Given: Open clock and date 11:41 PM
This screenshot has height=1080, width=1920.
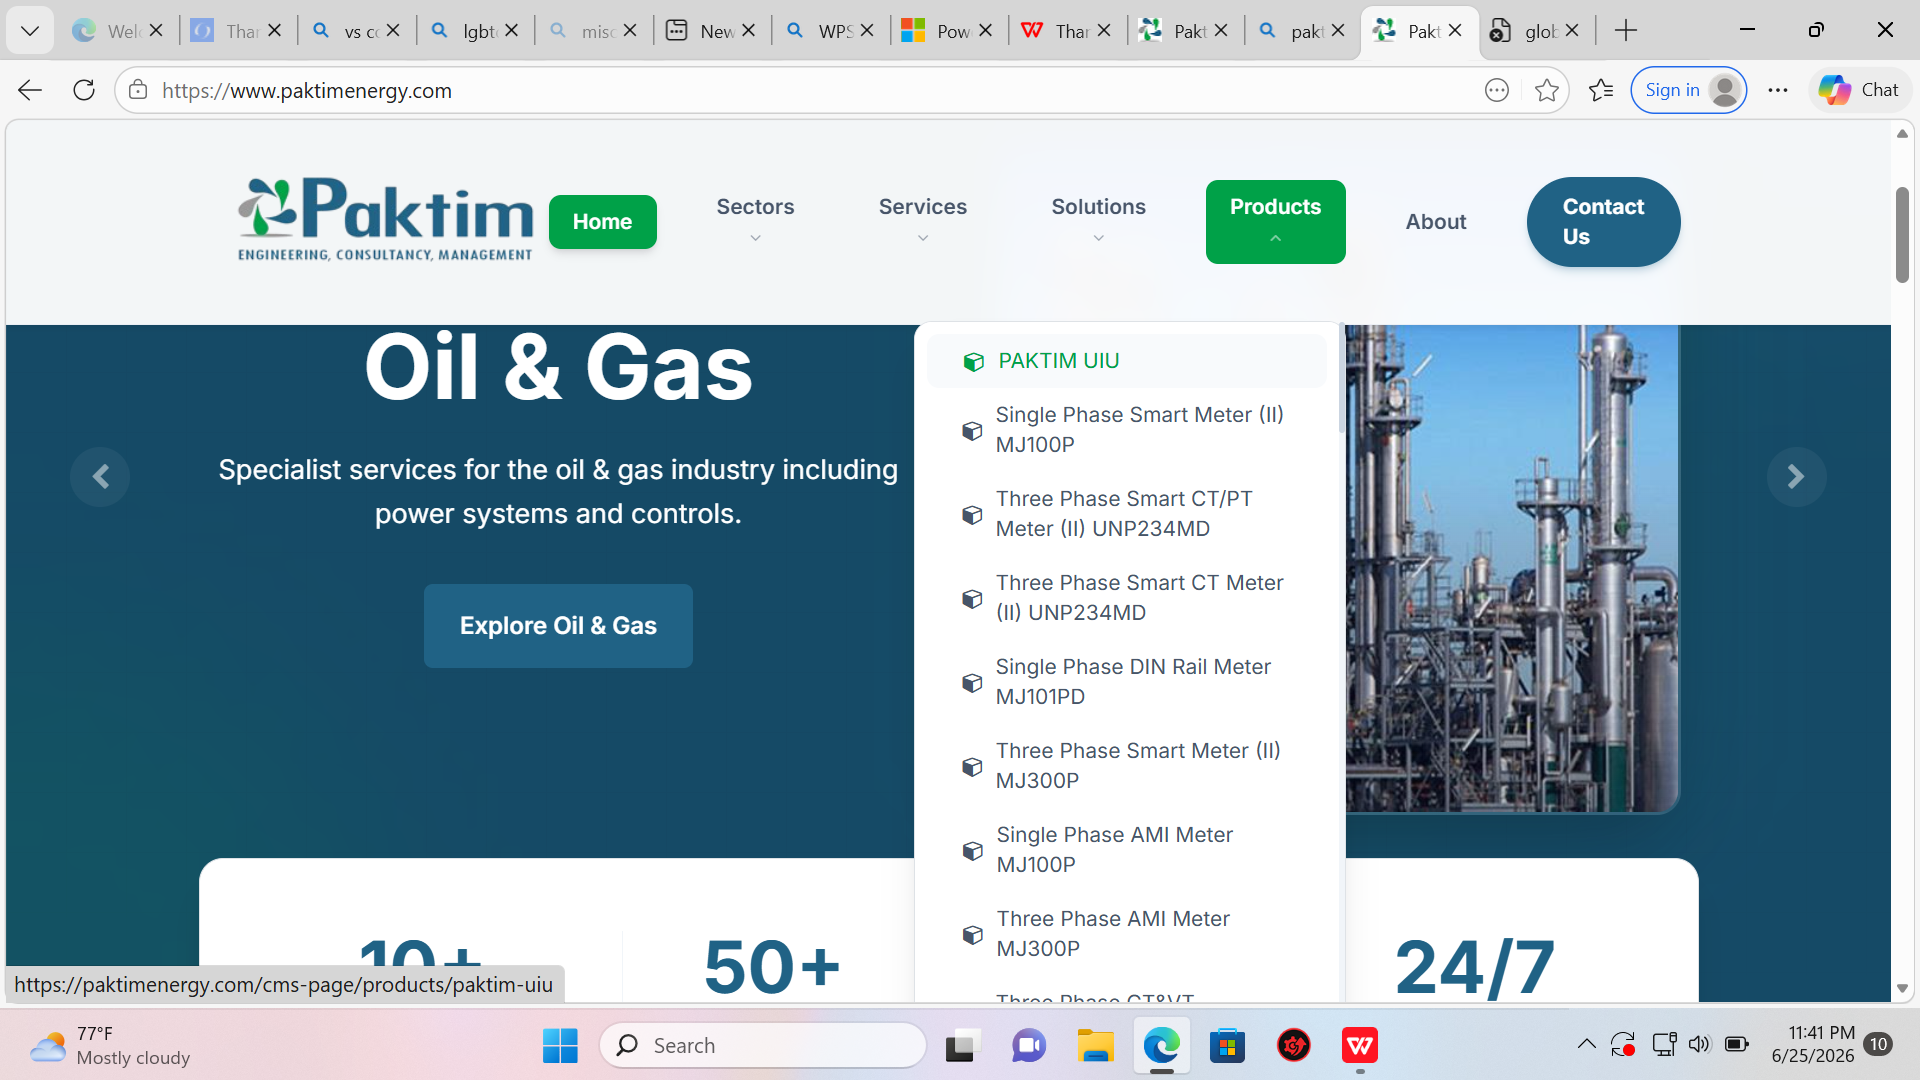Looking at the screenshot, I should click(1812, 1044).
